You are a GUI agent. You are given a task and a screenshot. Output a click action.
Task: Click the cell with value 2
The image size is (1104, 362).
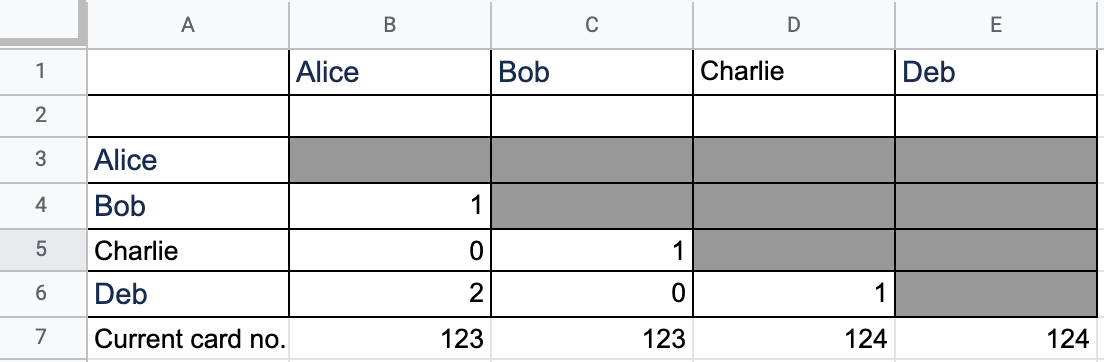389,294
